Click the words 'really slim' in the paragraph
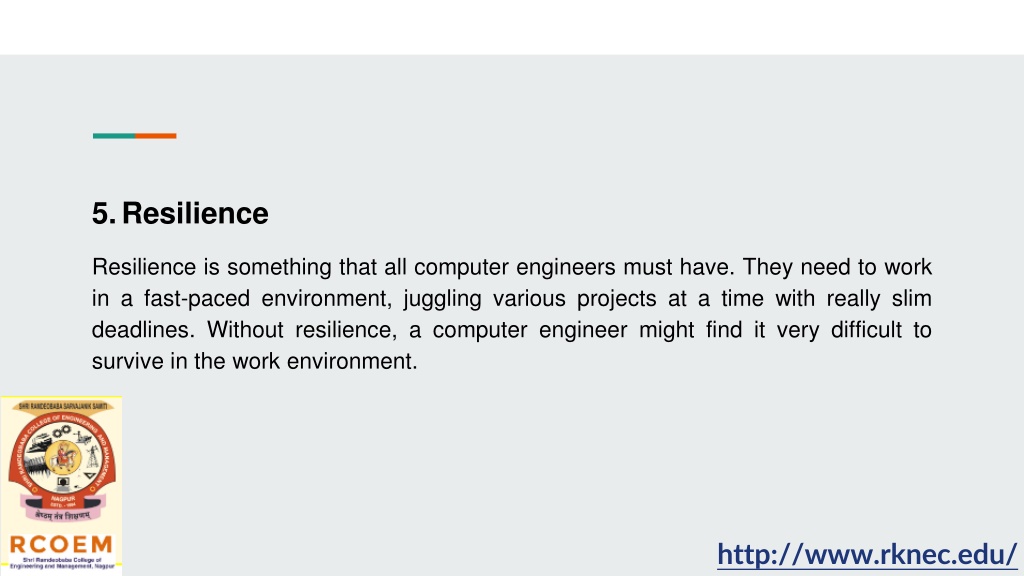Image resolution: width=1024 pixels, height=576 pixels. click(x=879, y=298)
